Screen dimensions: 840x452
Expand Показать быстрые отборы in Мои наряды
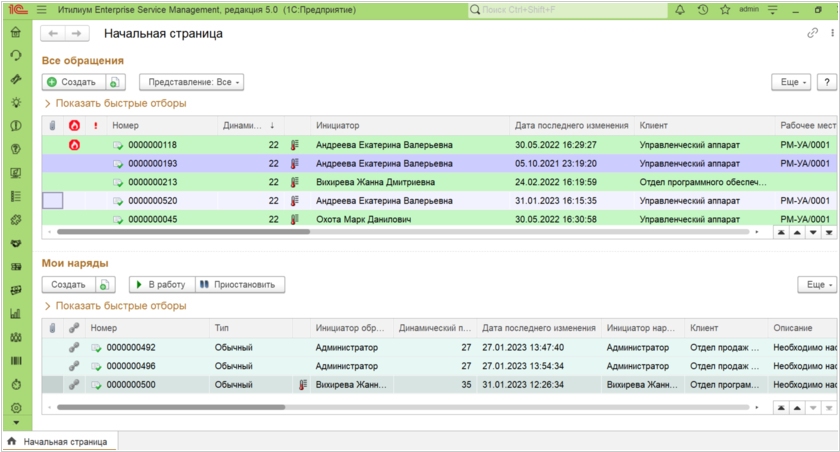coord(114,306)
